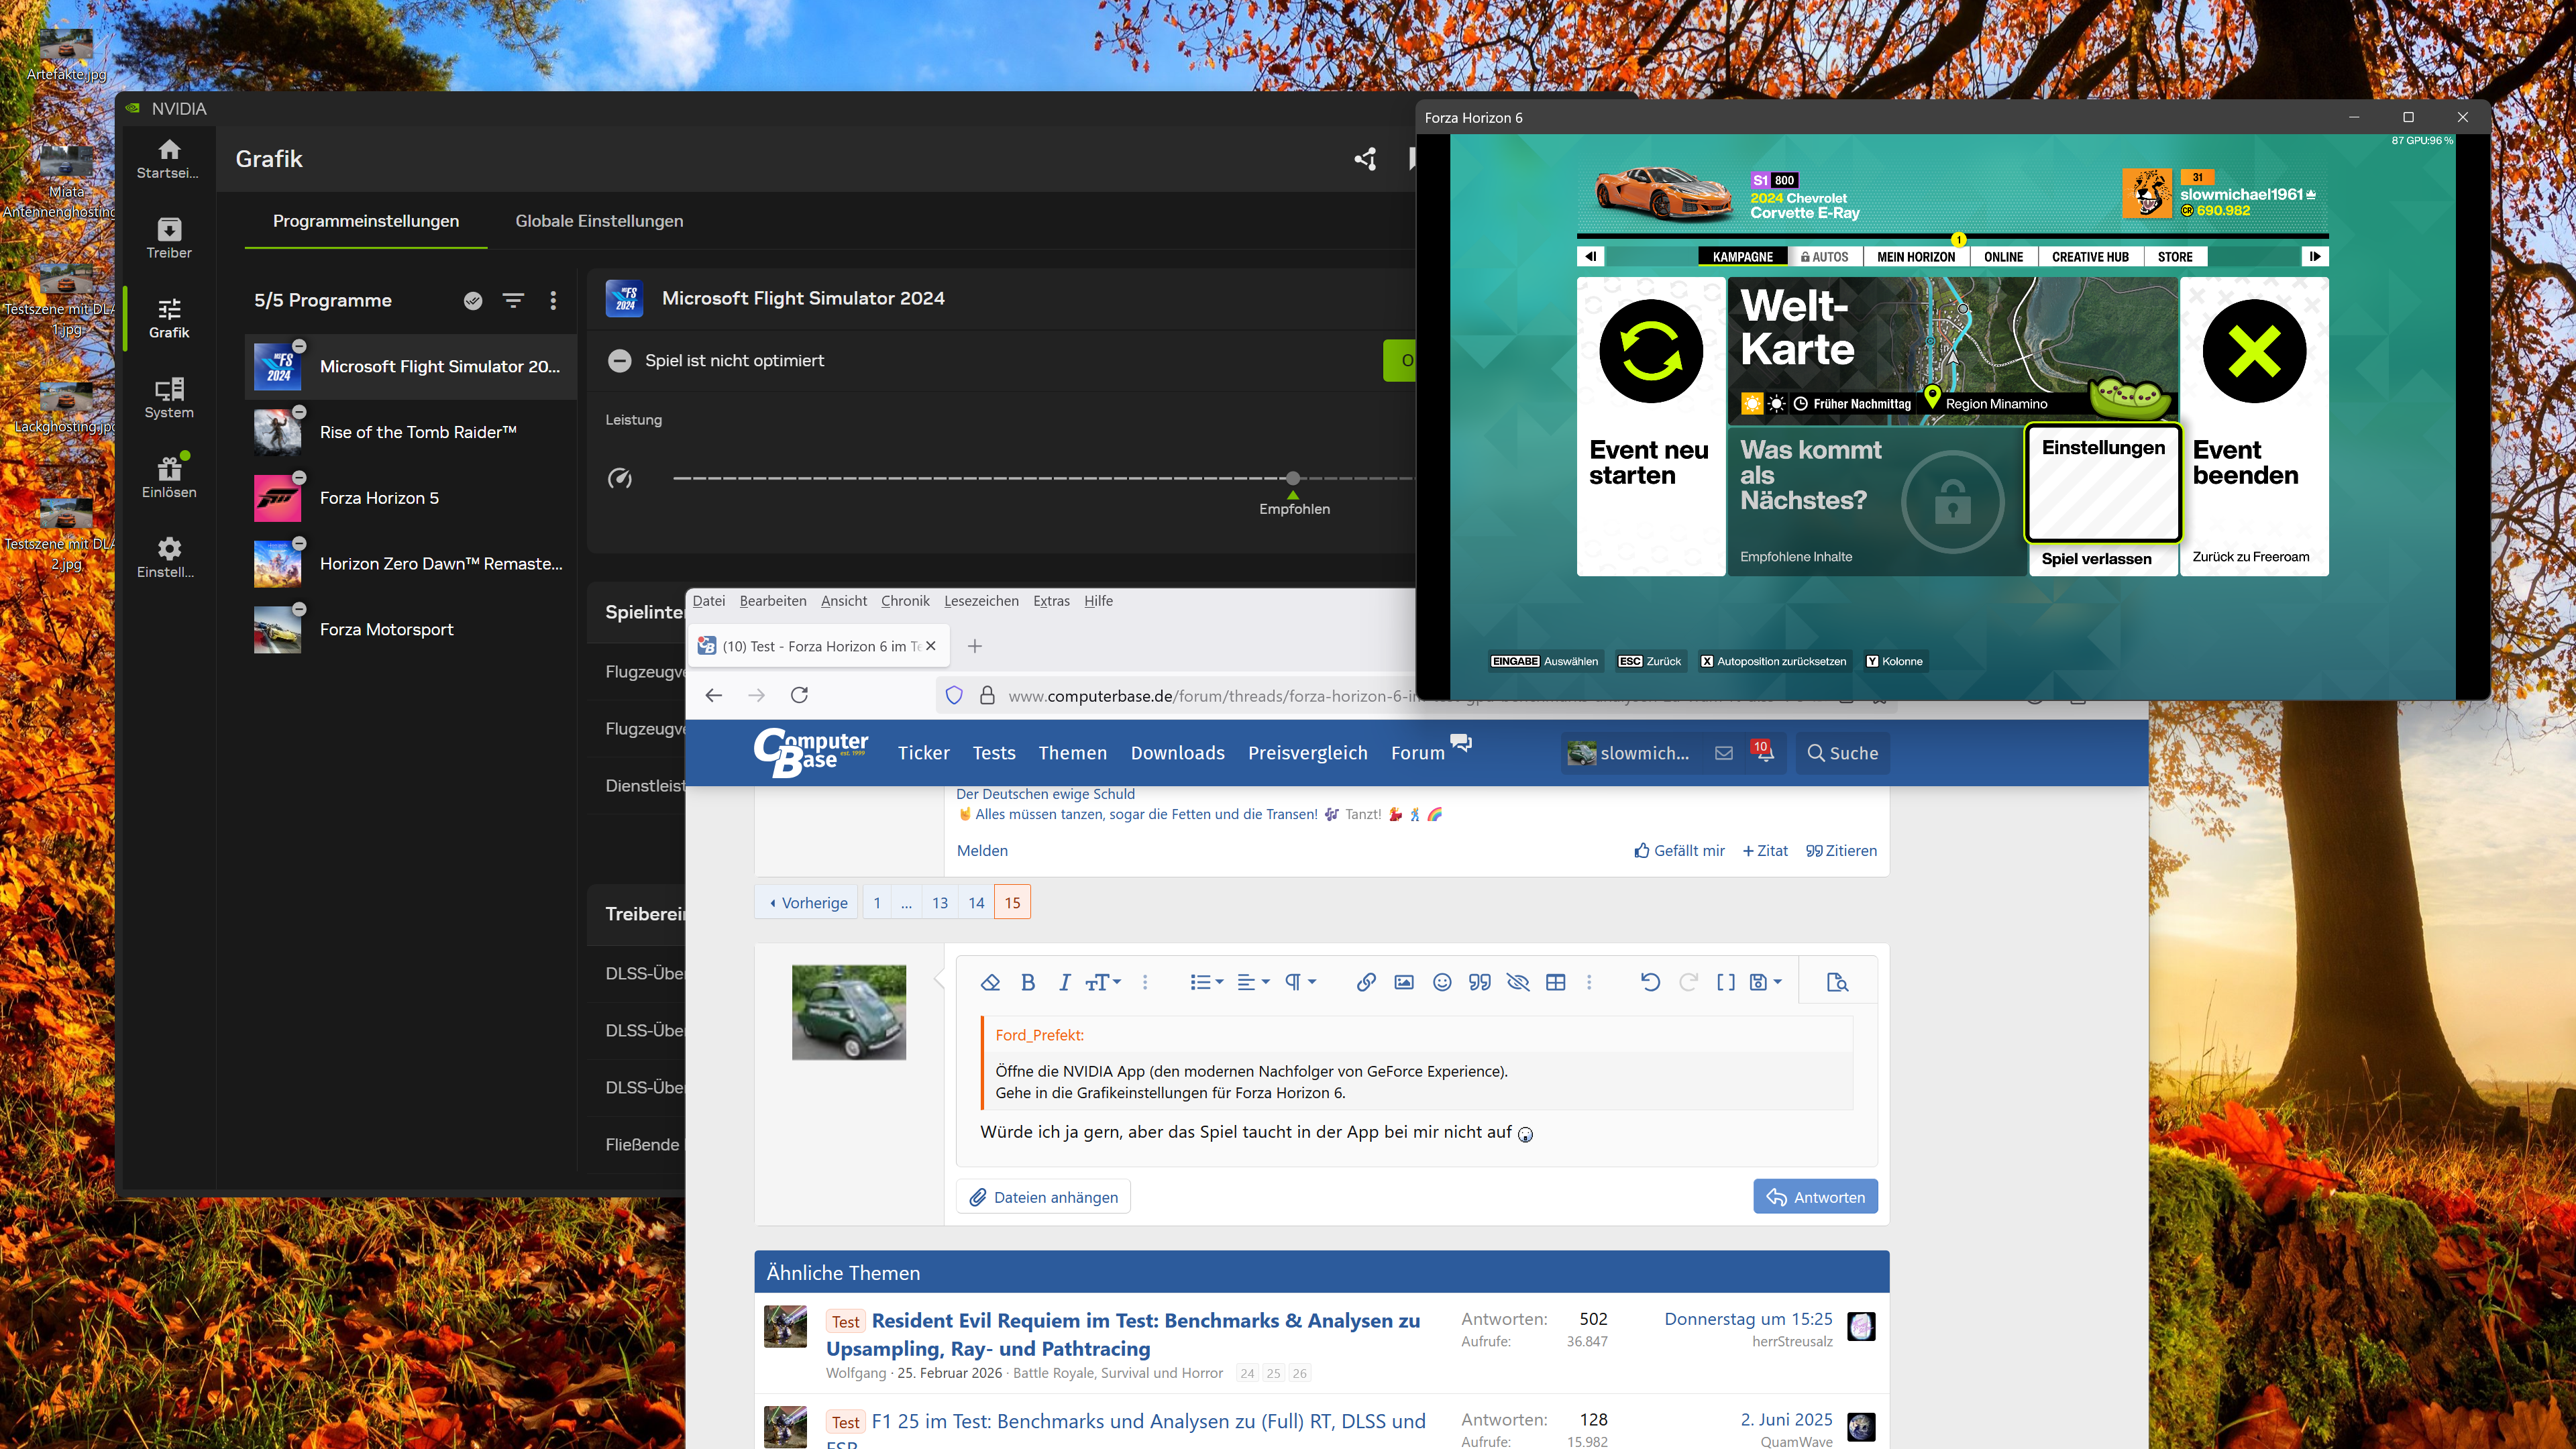Open Chronik menu in Firefox
The image size is (2576, 1449).
(x=905, y=601)
